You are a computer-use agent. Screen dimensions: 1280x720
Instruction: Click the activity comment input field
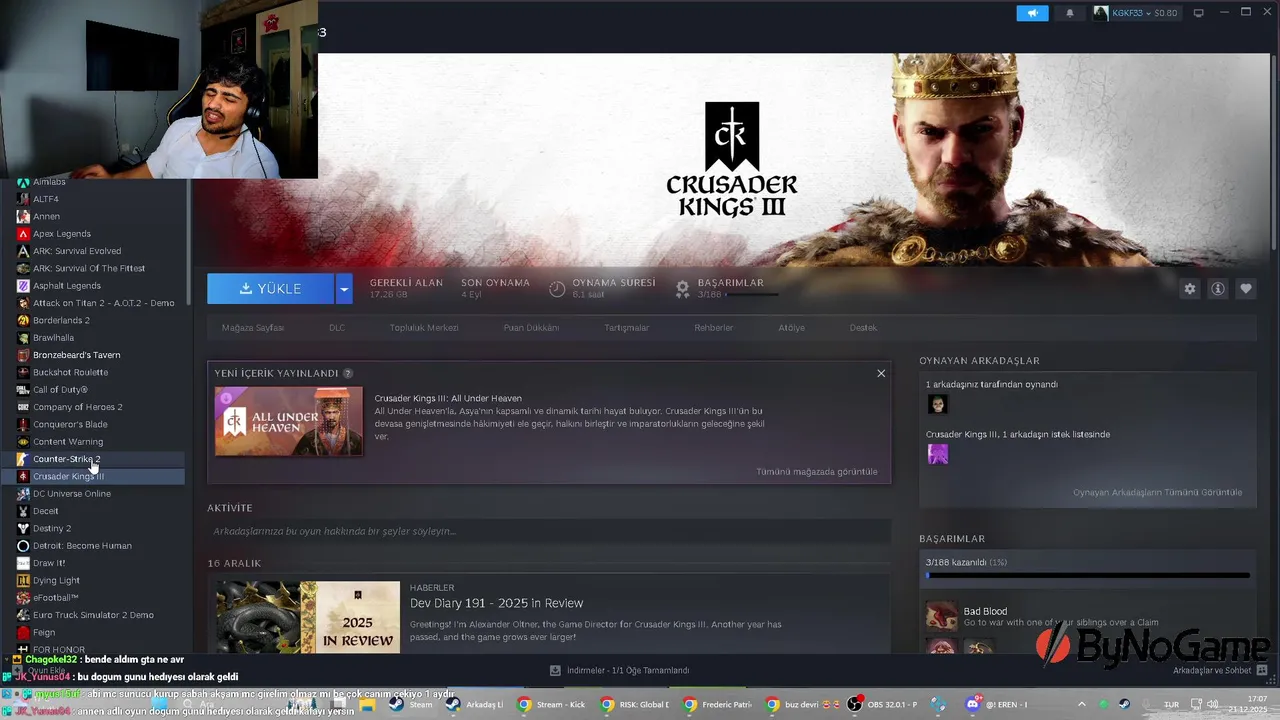tap(548, 531)
